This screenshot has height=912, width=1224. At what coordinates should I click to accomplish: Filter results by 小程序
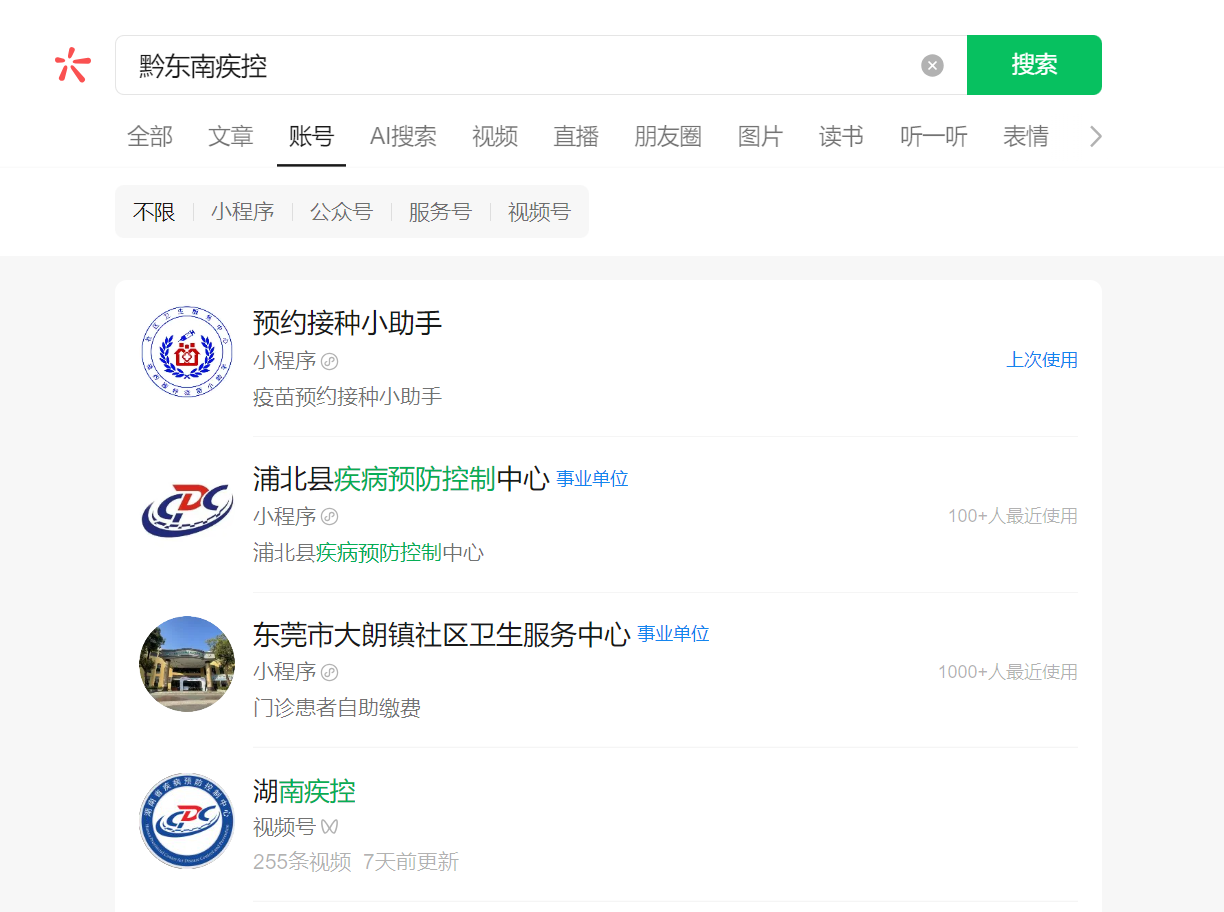[x=242, y=212]
